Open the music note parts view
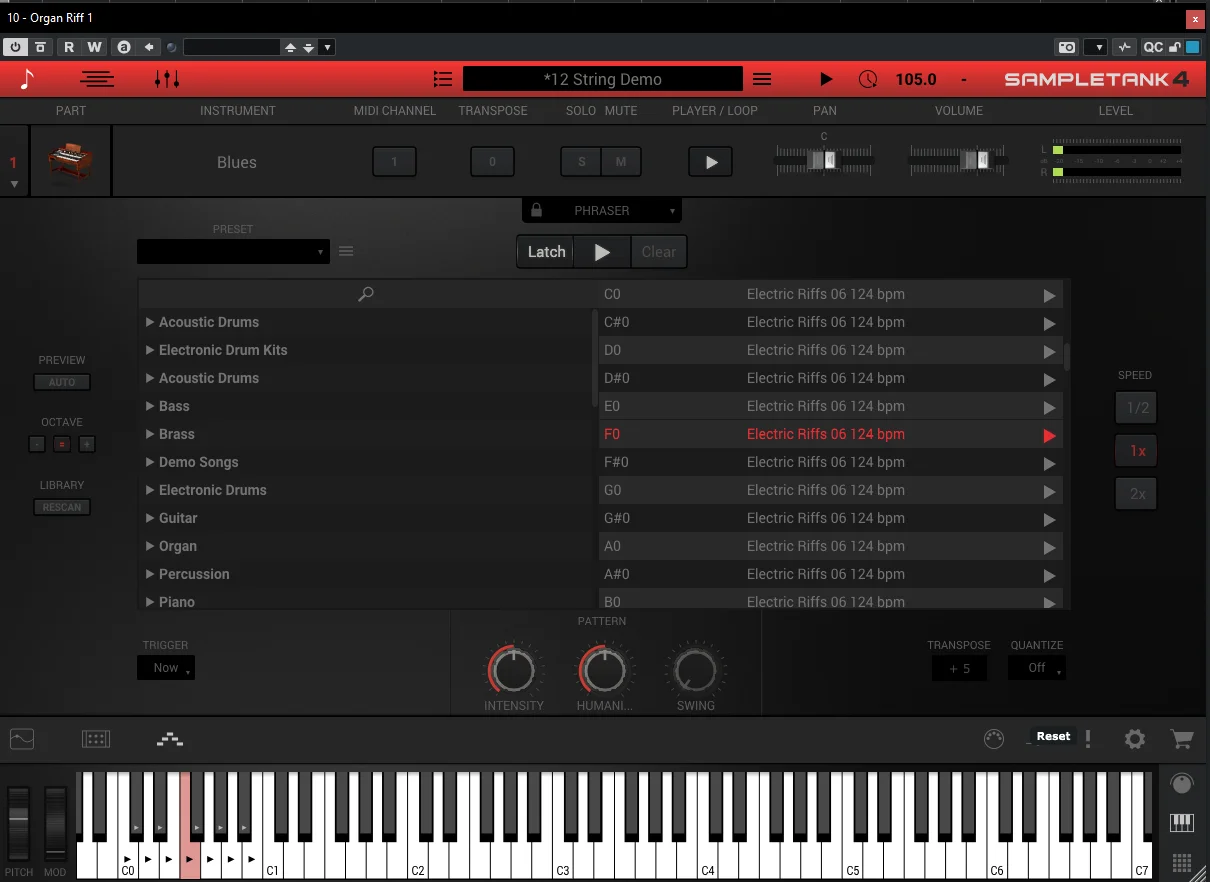 click(x=27, y=79)
